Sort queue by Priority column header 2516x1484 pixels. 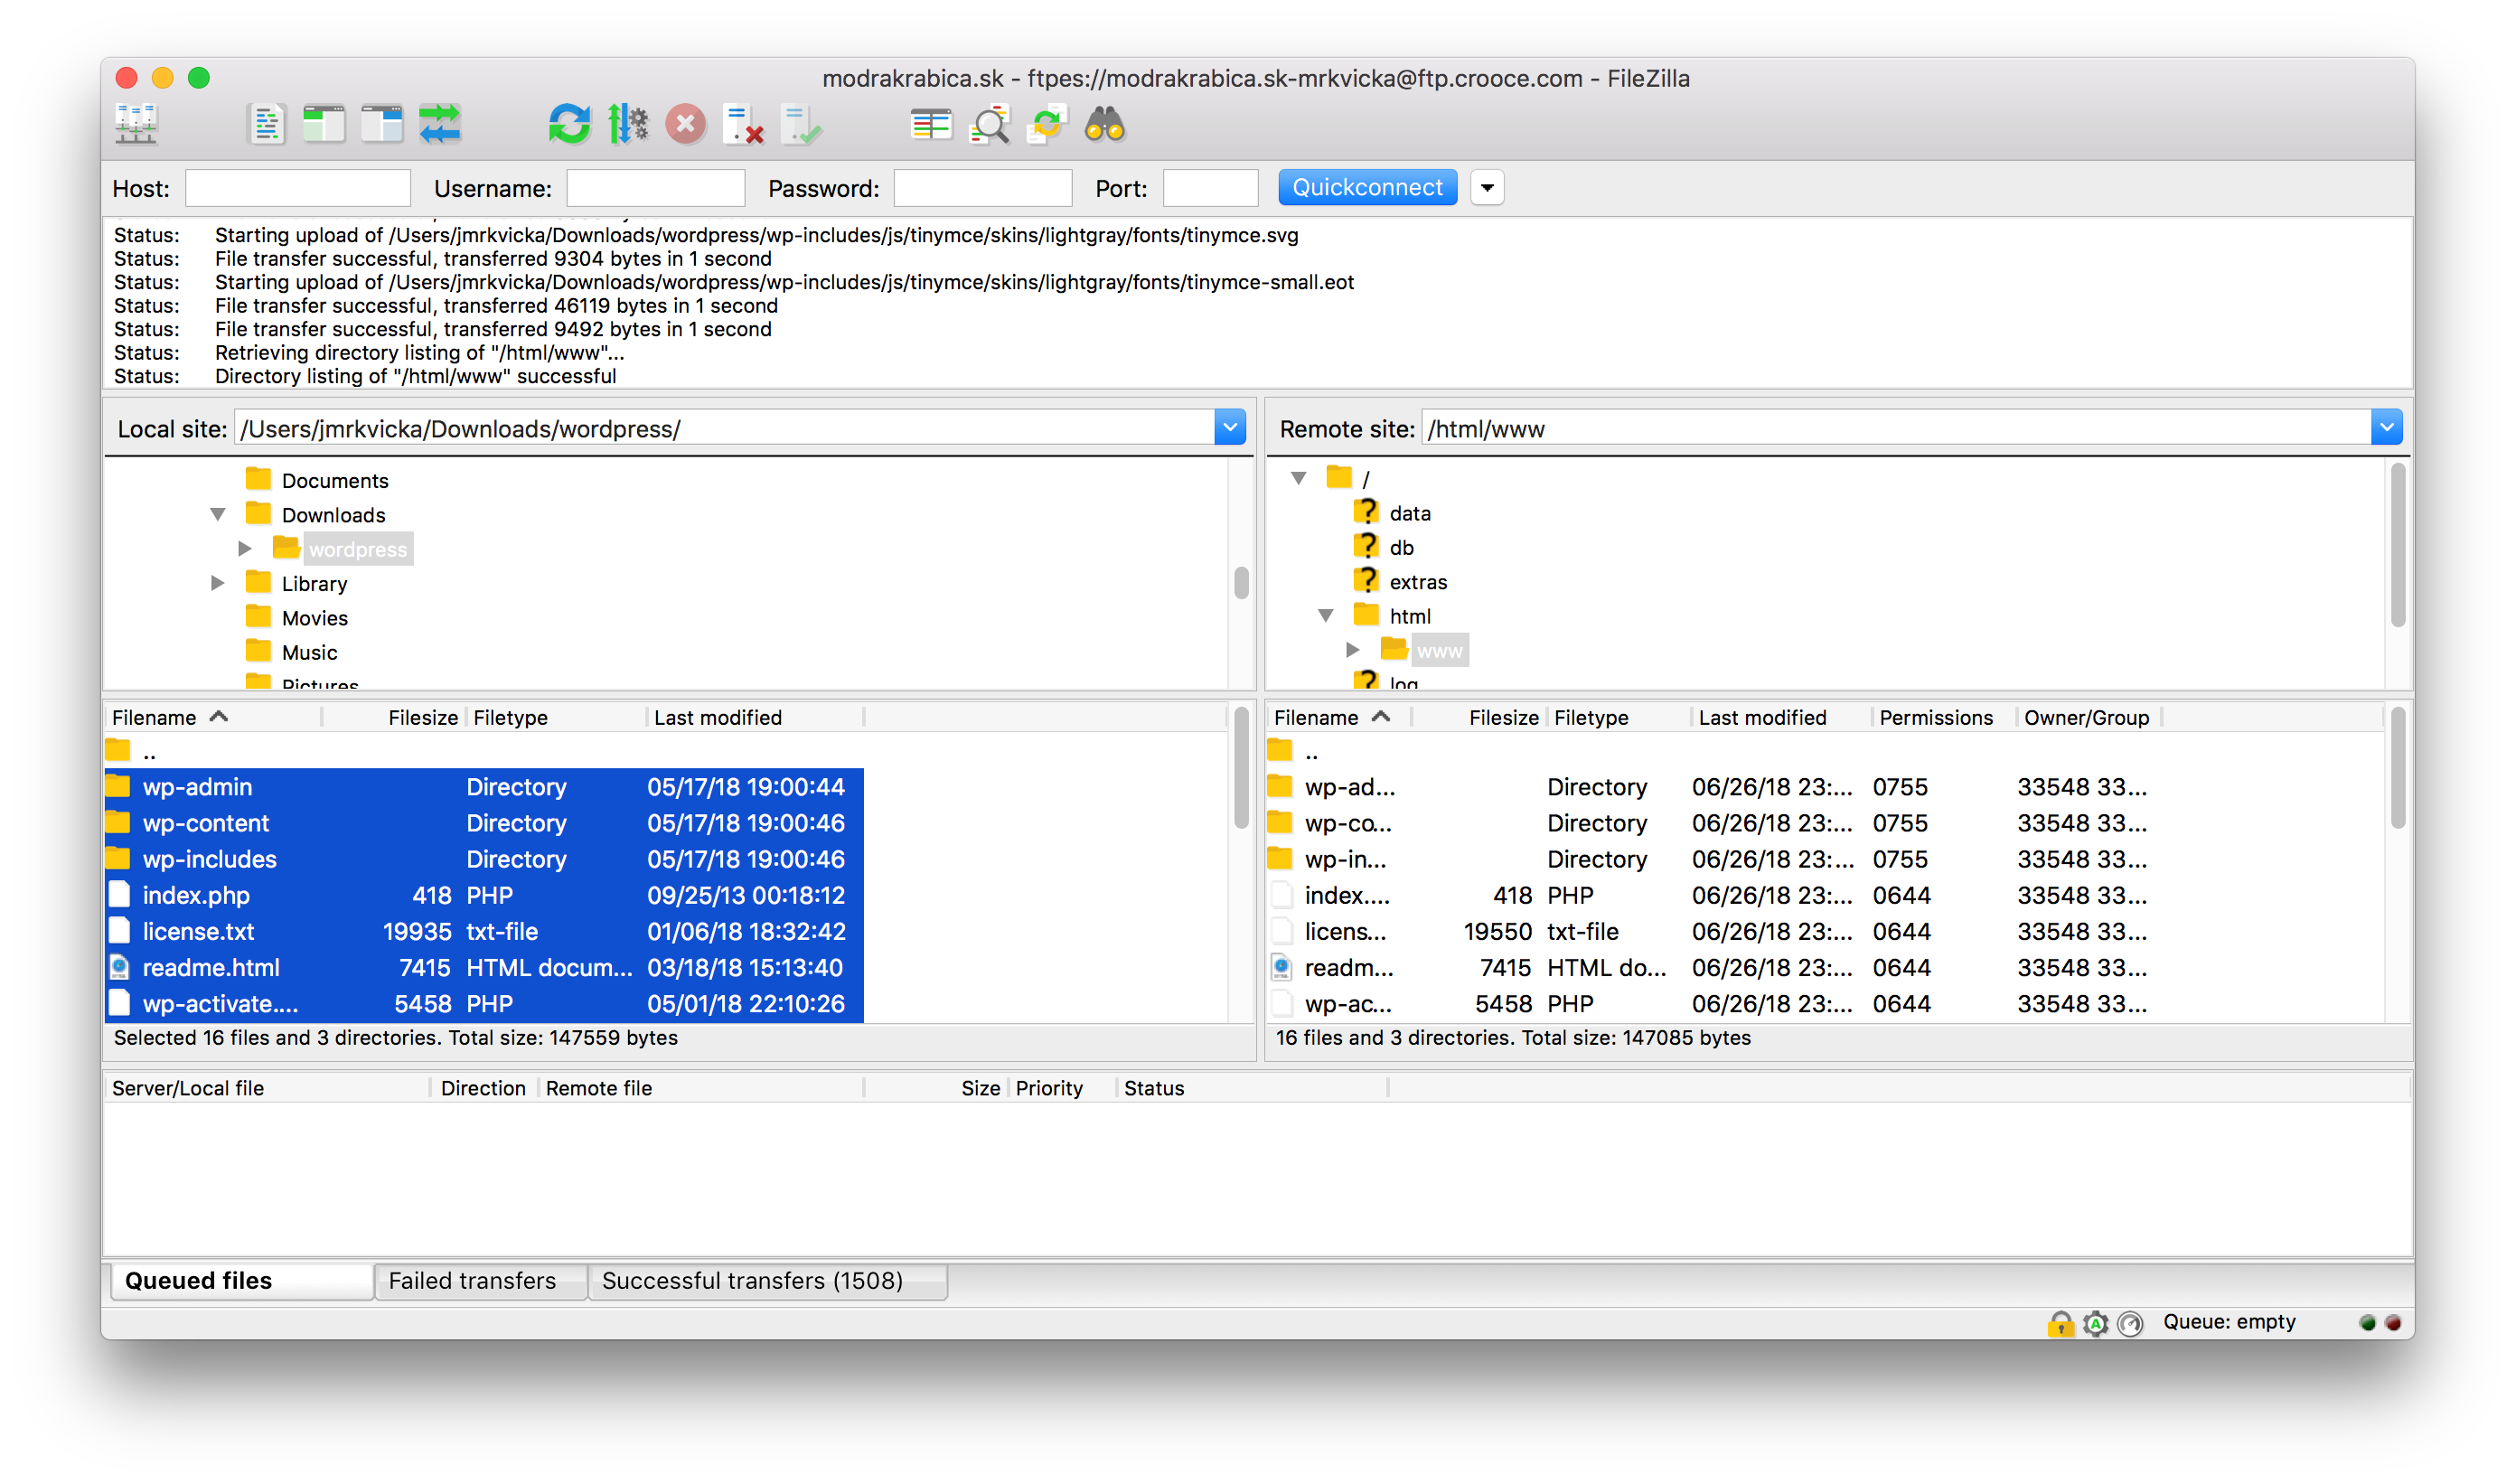pyautogui.click(x=1061, y=1088)
